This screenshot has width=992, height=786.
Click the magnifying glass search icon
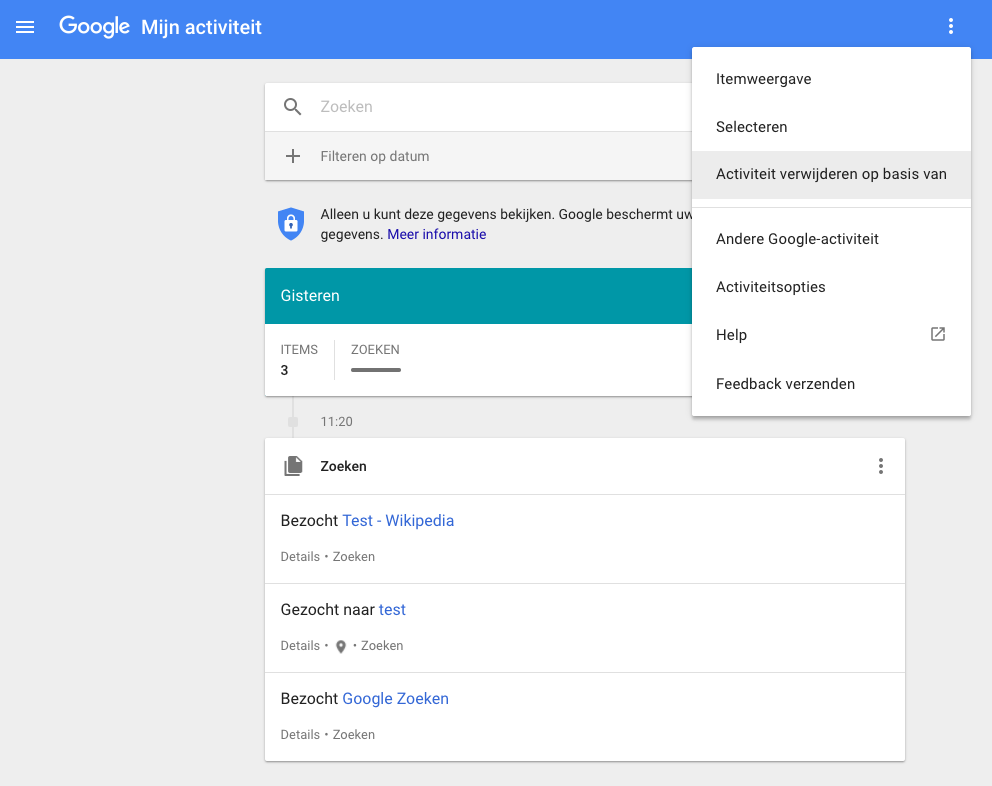pyautogui.click(x=292, y=107)
